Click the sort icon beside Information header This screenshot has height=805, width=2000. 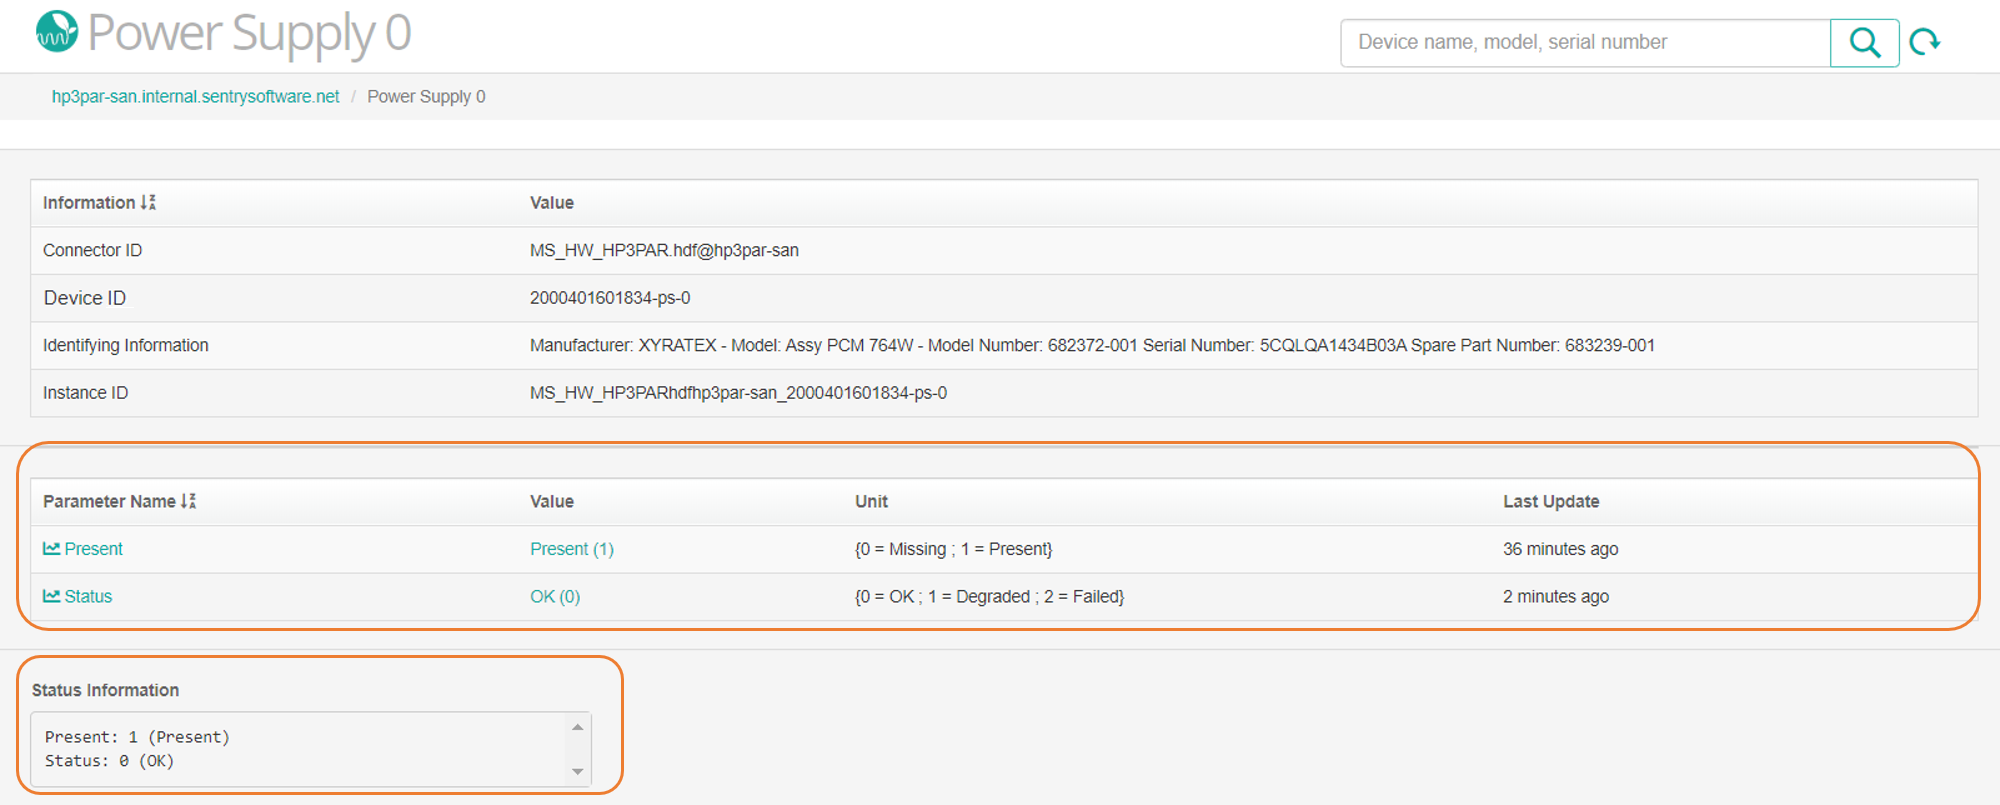pyautogui.click(x=149, y=203)
